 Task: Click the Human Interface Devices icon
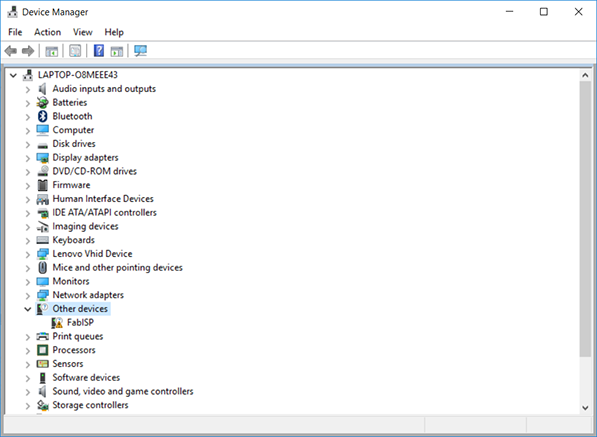(43, 199)
